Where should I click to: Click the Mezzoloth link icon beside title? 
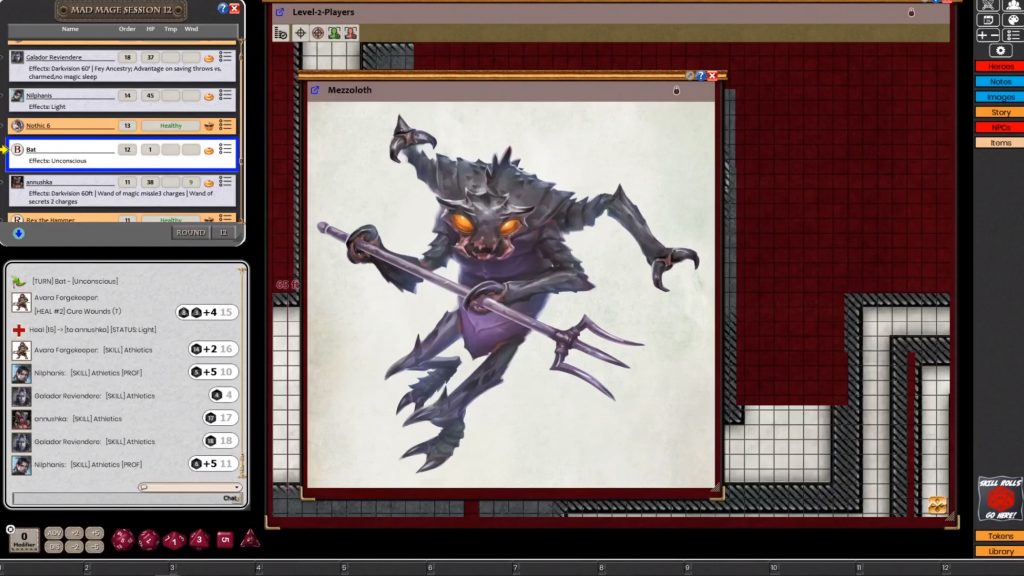(315, 90)
